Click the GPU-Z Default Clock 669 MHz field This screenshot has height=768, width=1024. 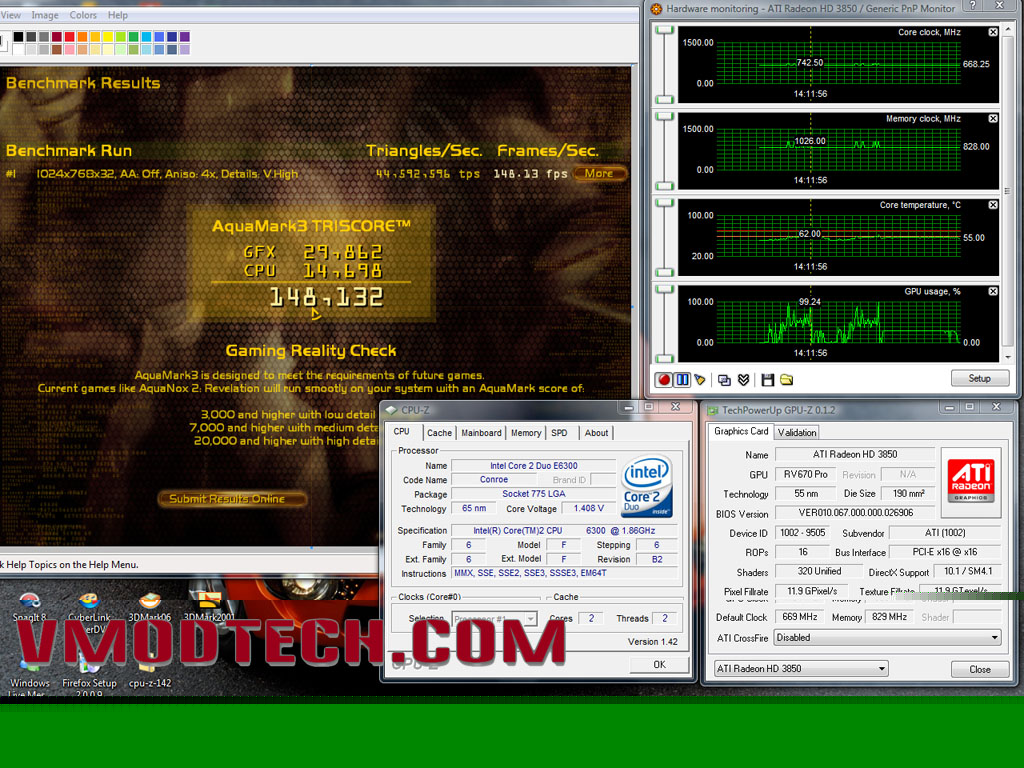[799, 616]
